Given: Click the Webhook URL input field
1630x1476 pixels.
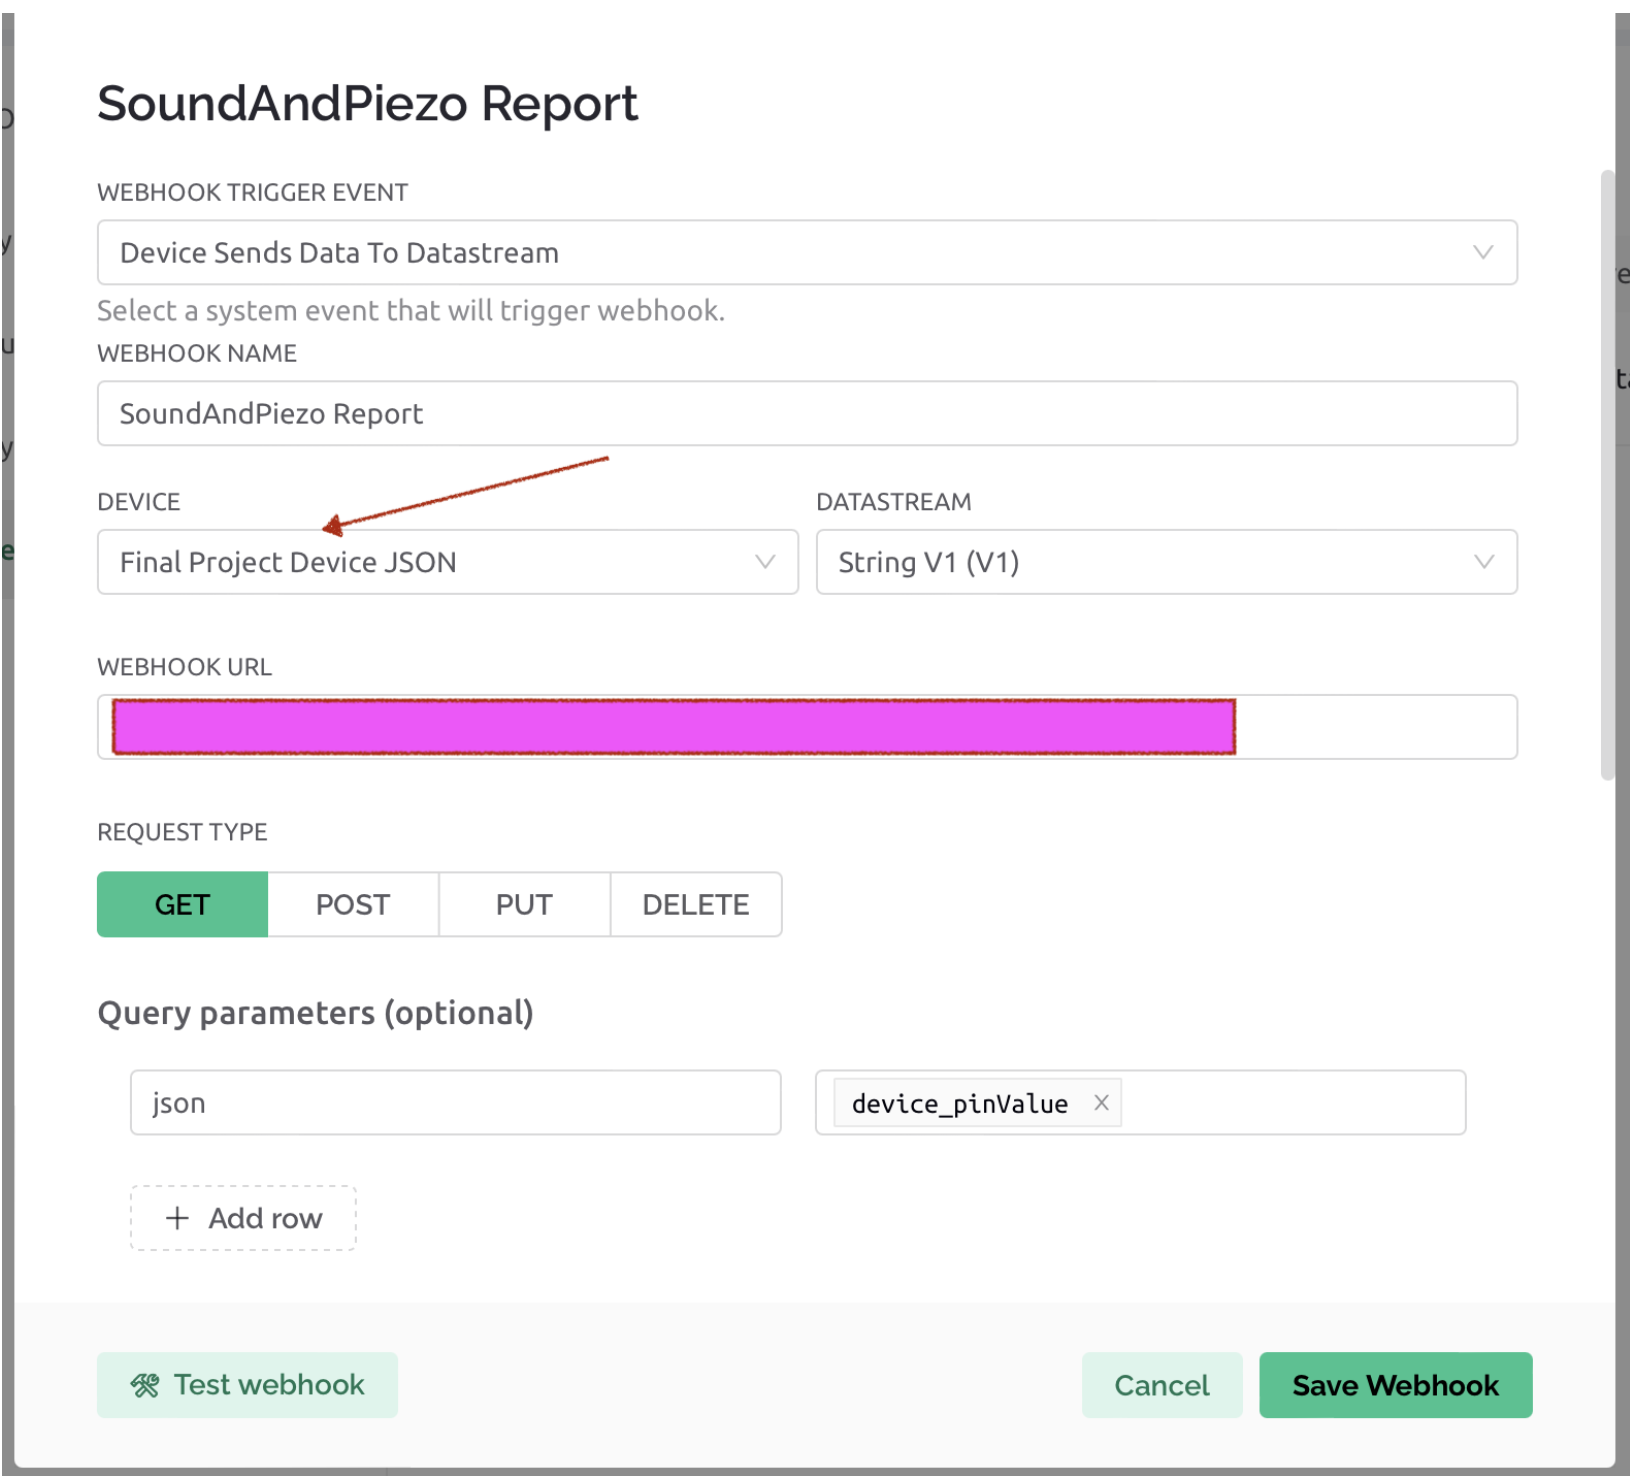Looking at the screenshot, I should [807, 727].
